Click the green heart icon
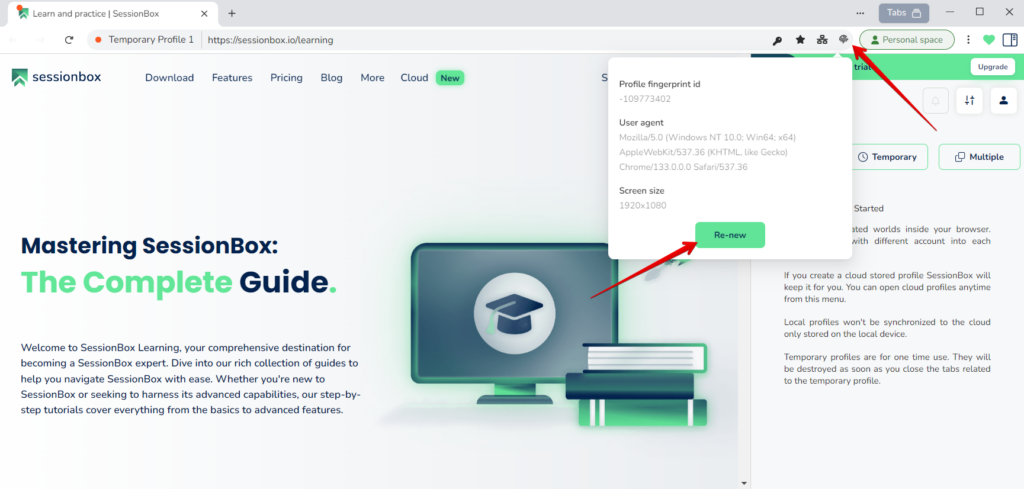Image resolution: width=1024 pixels, height=489 pixels. (989, 40)
